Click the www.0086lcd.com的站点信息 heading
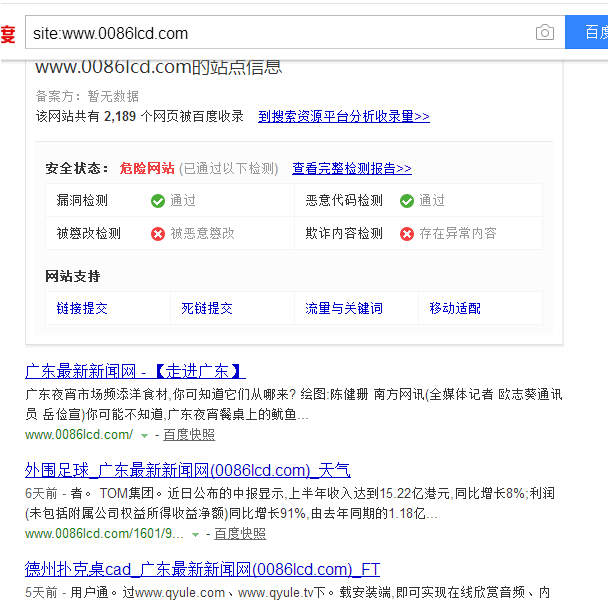Screen dimensions: 609x602 coord(158,68)
